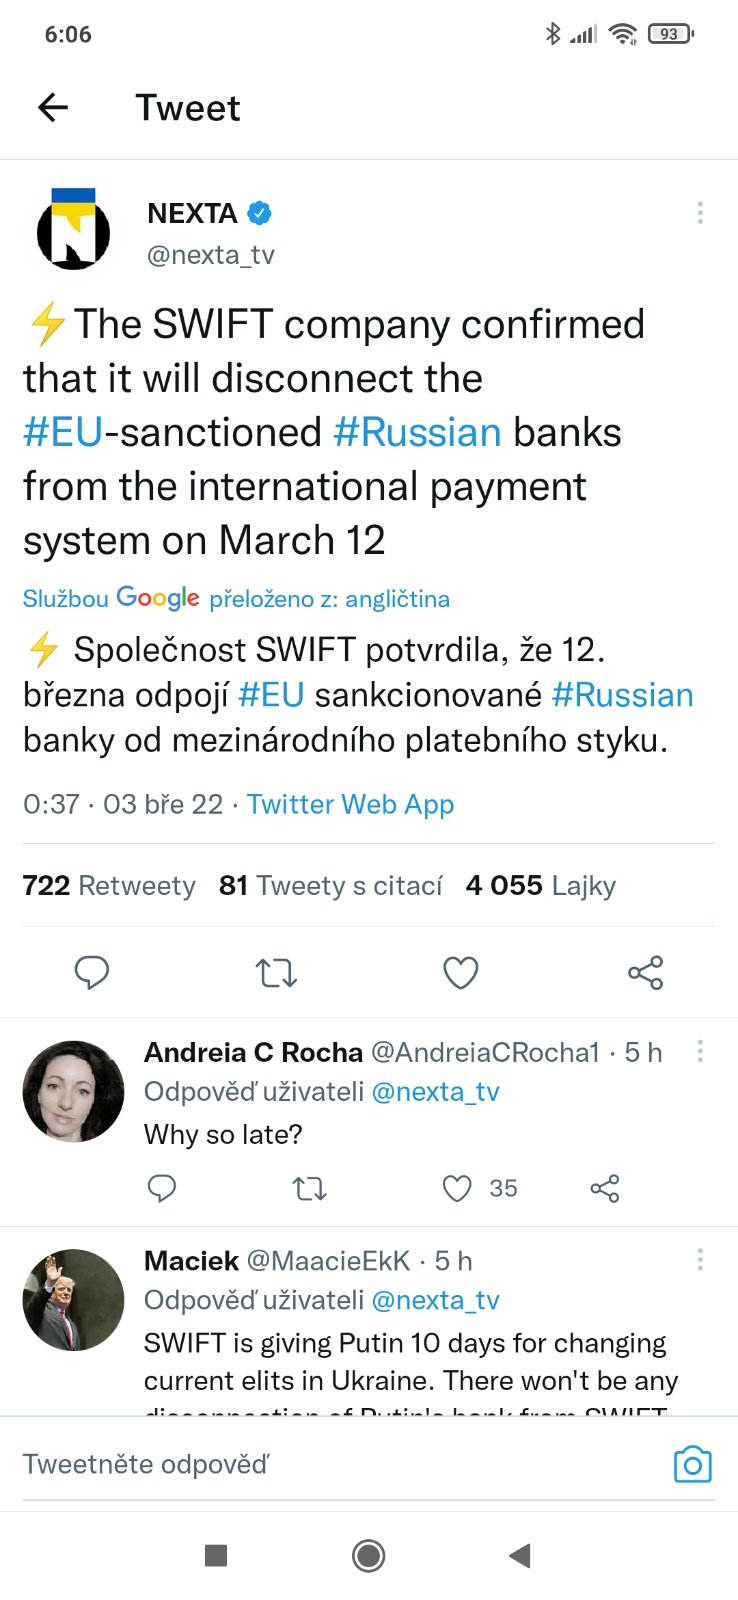
Task: Open the options menu on Maciek's reply
Action: 700,1259
